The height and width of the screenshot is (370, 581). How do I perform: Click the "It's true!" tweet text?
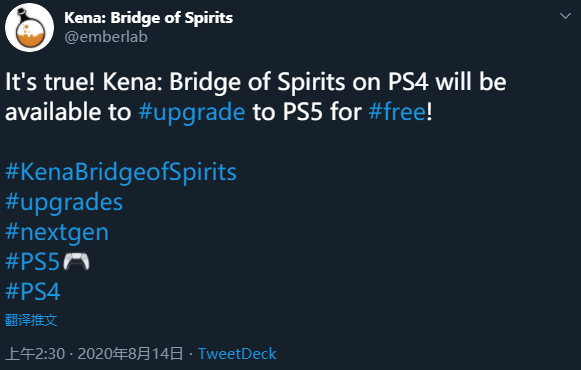coord(50,81)
